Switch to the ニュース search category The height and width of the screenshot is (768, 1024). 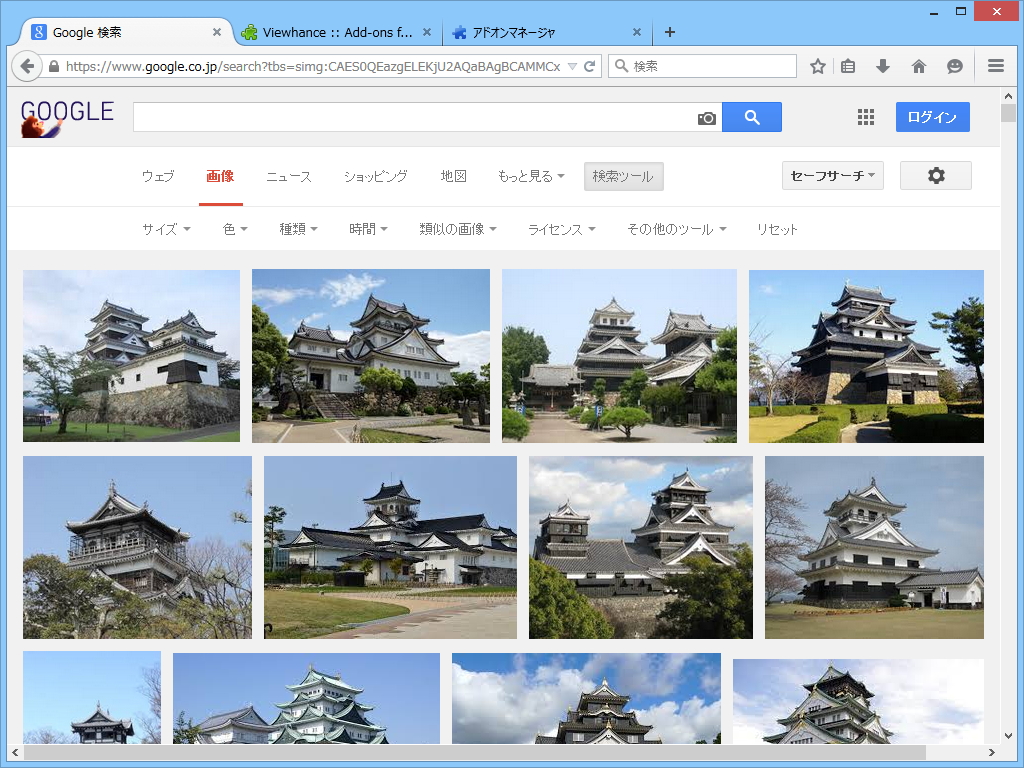[288, 176]
